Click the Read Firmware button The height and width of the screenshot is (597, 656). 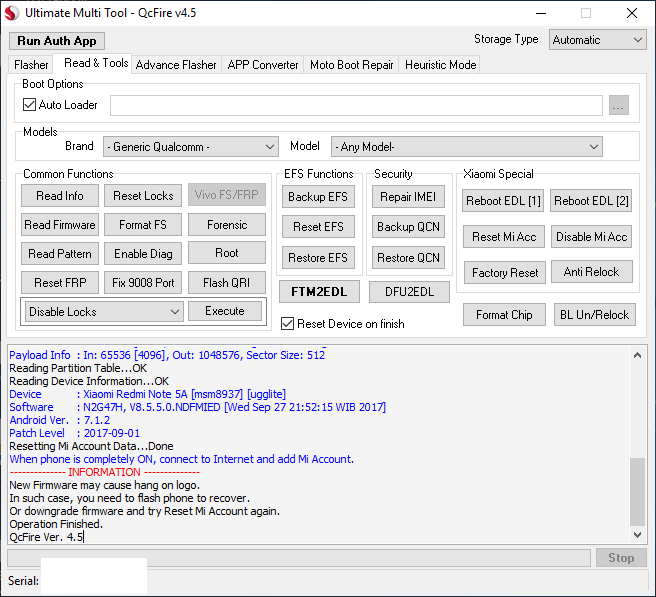click(x=60, y=225)
